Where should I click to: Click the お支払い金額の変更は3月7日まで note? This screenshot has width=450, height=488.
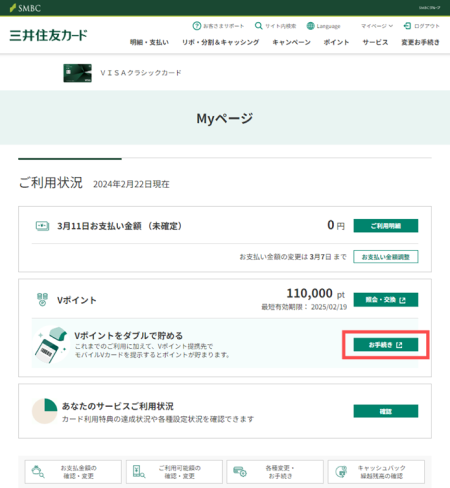click(x=293, y=257)
